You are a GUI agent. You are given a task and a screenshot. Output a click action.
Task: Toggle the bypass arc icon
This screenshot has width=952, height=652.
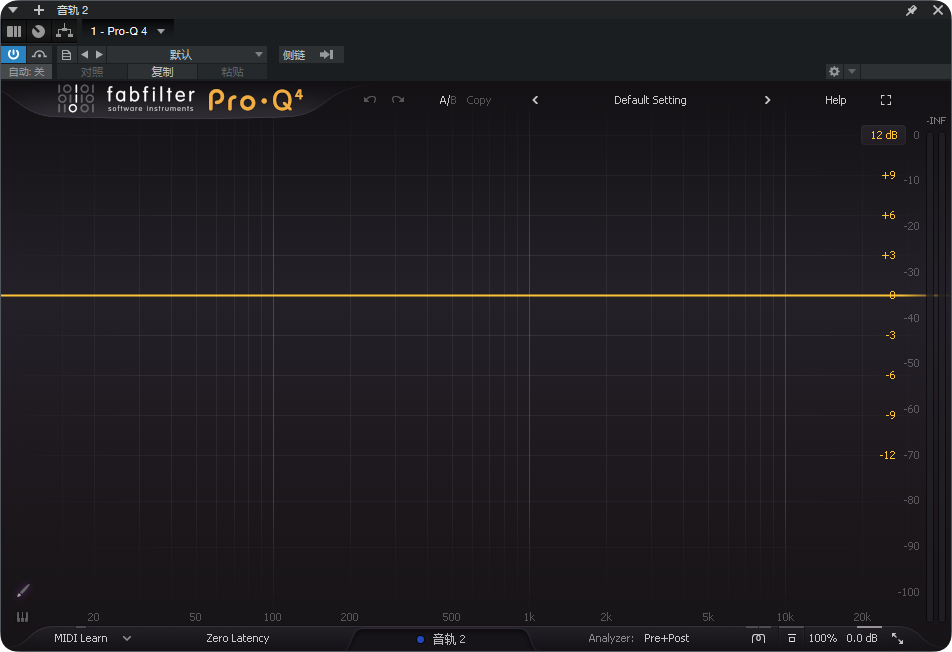coord(39,55)
